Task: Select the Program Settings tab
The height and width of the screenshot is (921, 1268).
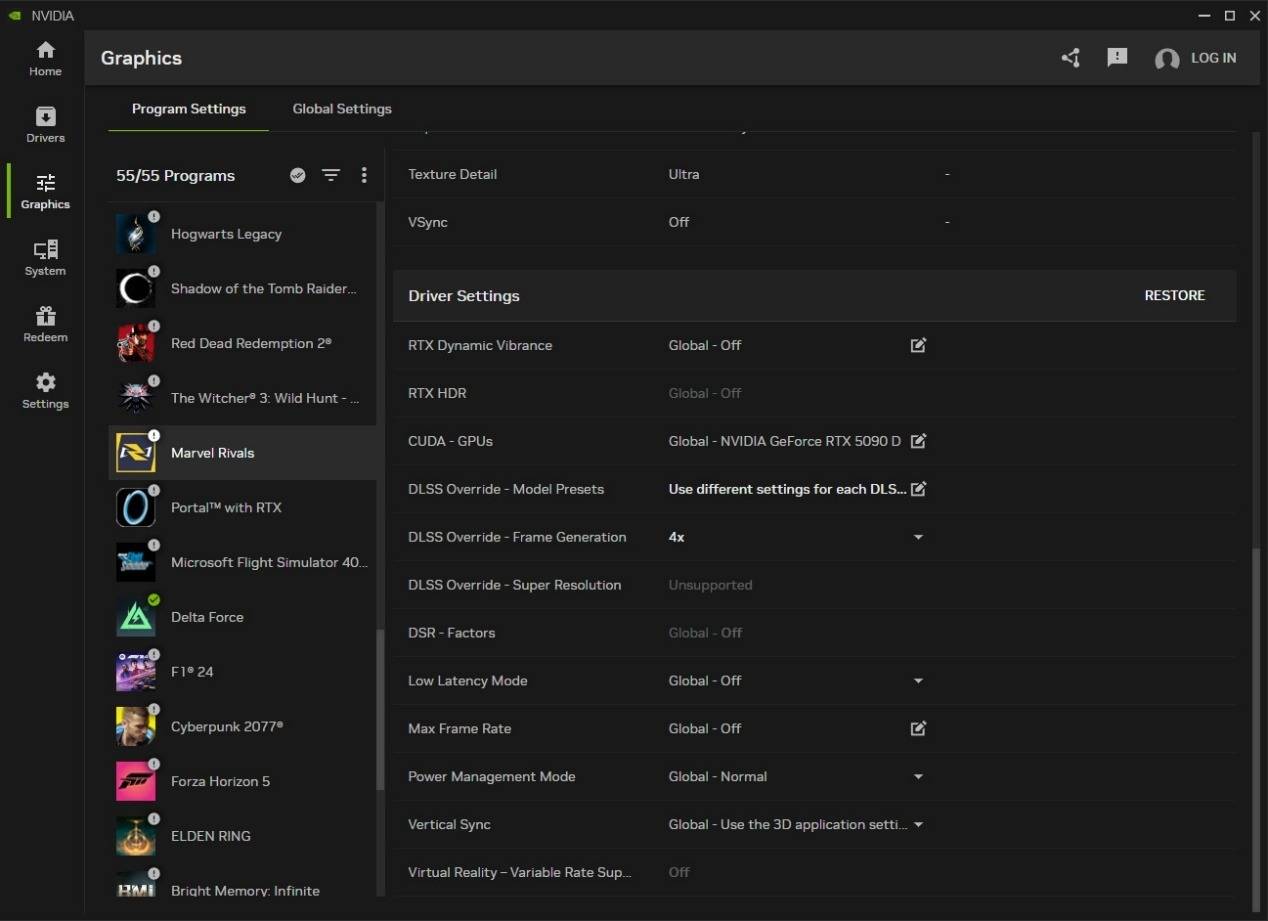Action: (188, 109)
